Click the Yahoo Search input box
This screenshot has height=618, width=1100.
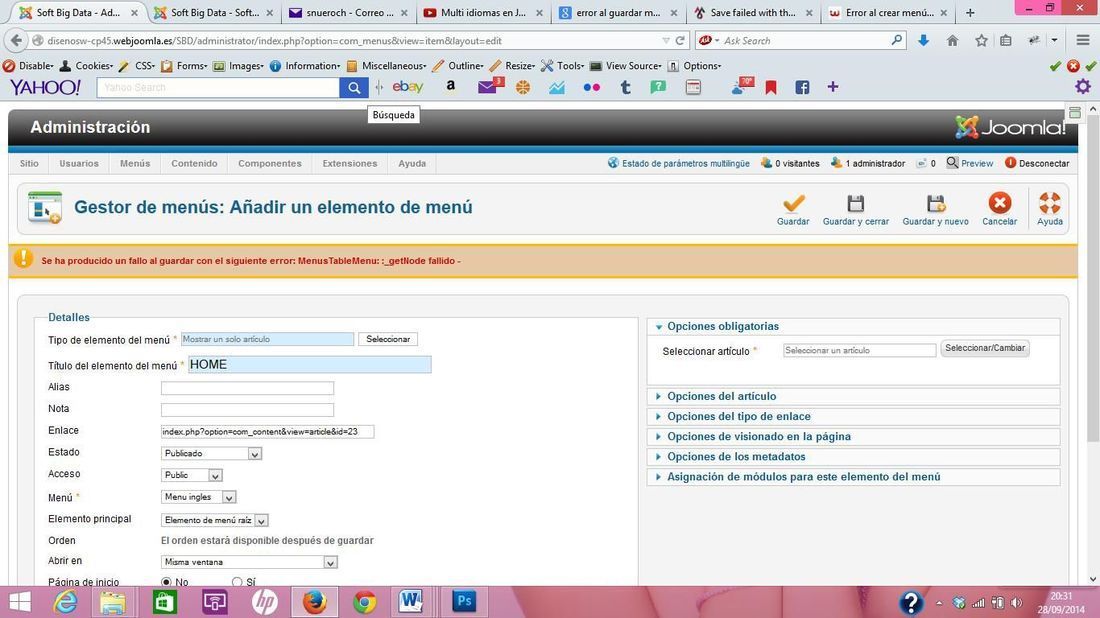[218, 88]
